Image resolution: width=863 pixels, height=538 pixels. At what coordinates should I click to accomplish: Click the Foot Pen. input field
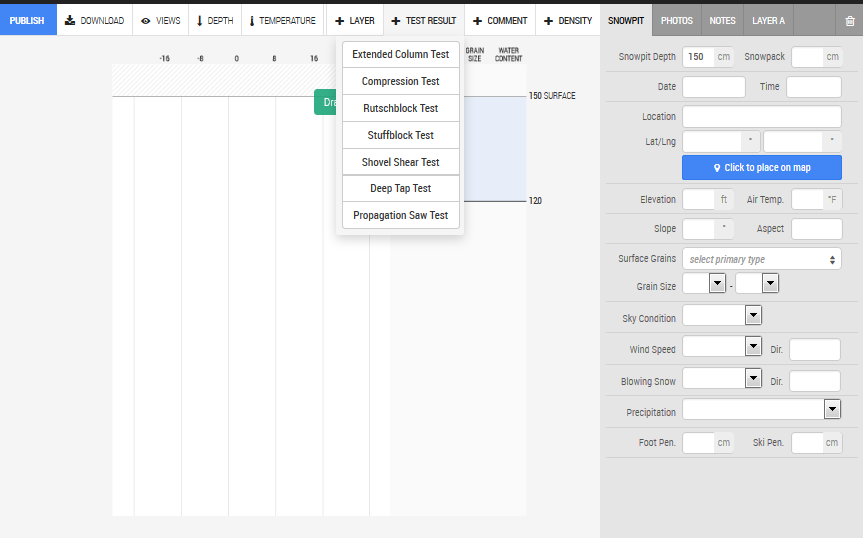pyautogui.click(x=698, y=442)
